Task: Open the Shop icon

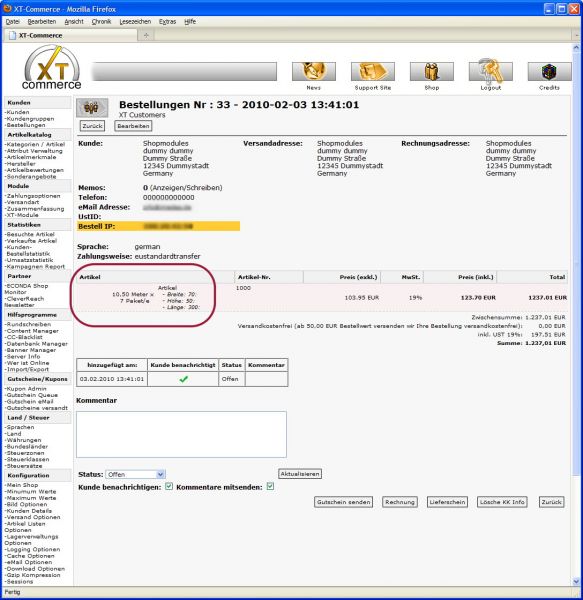Action: pos(432,72)
